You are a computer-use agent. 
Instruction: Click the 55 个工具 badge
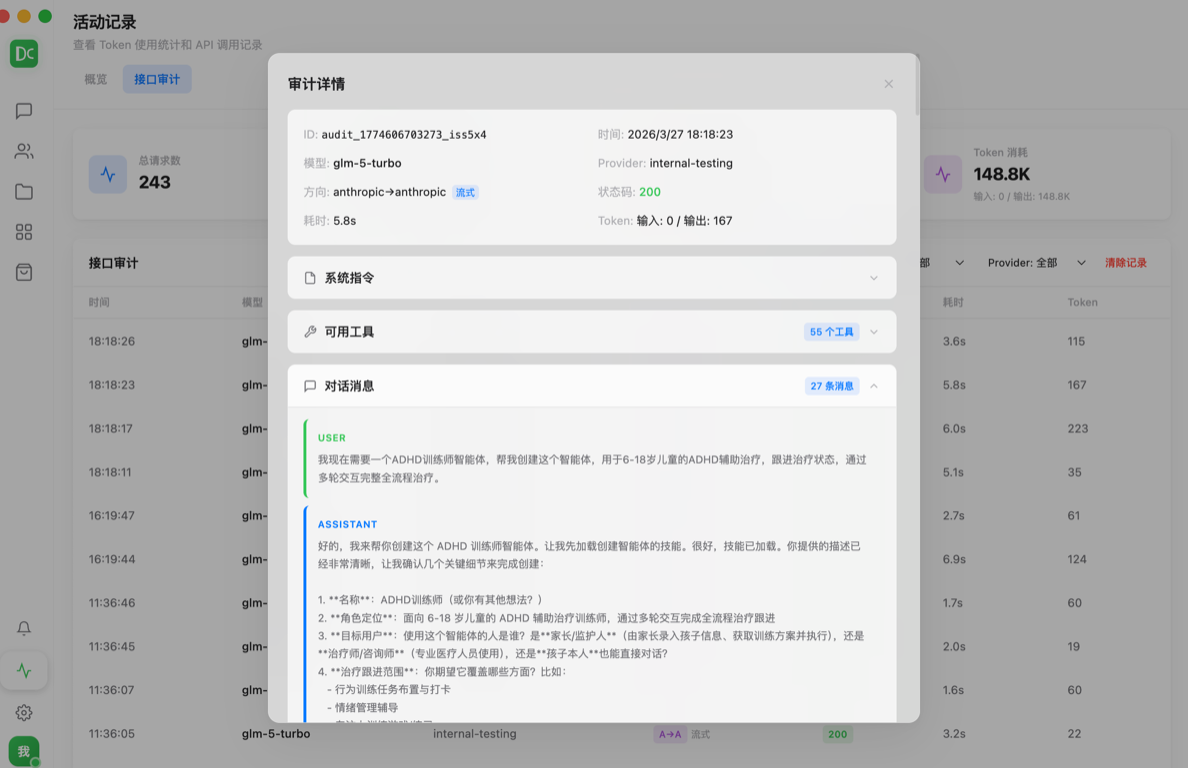click(831, 331)
